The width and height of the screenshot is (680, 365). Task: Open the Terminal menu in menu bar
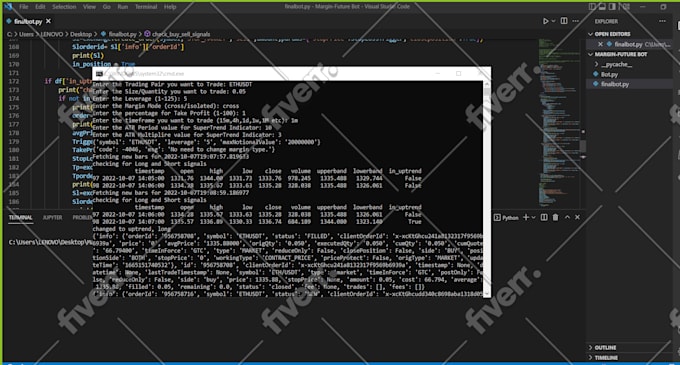coord(146,7)
